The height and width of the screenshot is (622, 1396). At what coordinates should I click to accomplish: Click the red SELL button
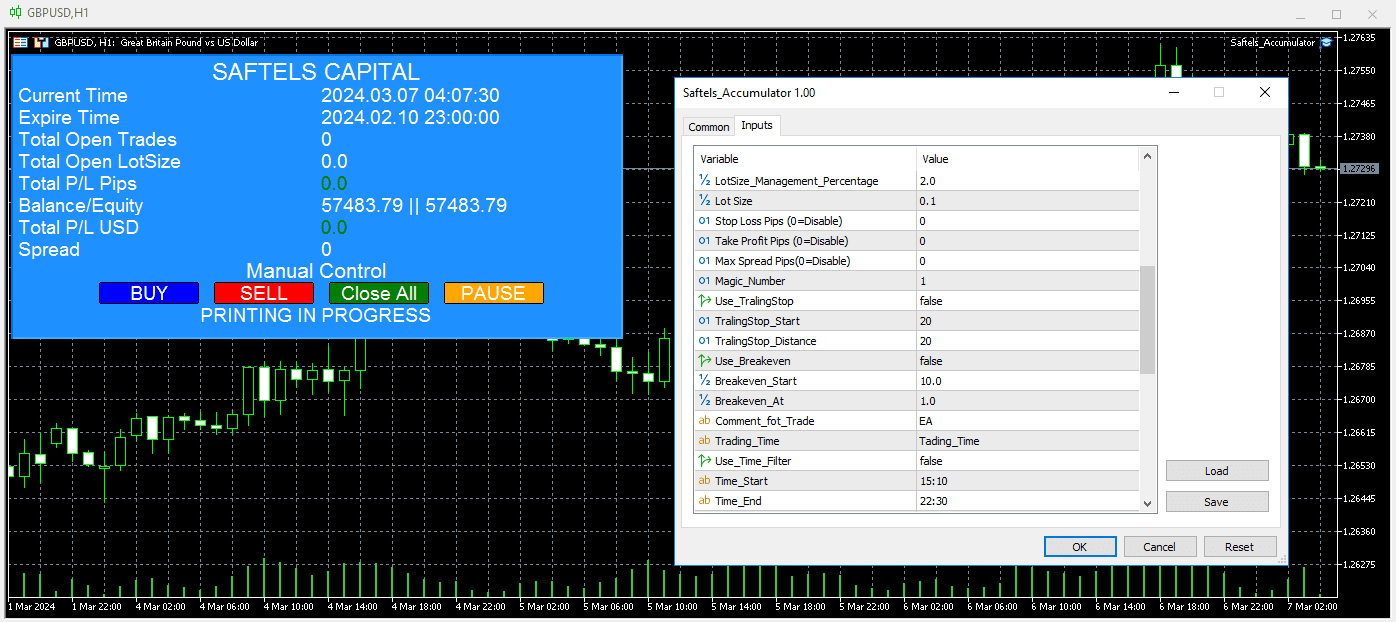pos(264,293)
